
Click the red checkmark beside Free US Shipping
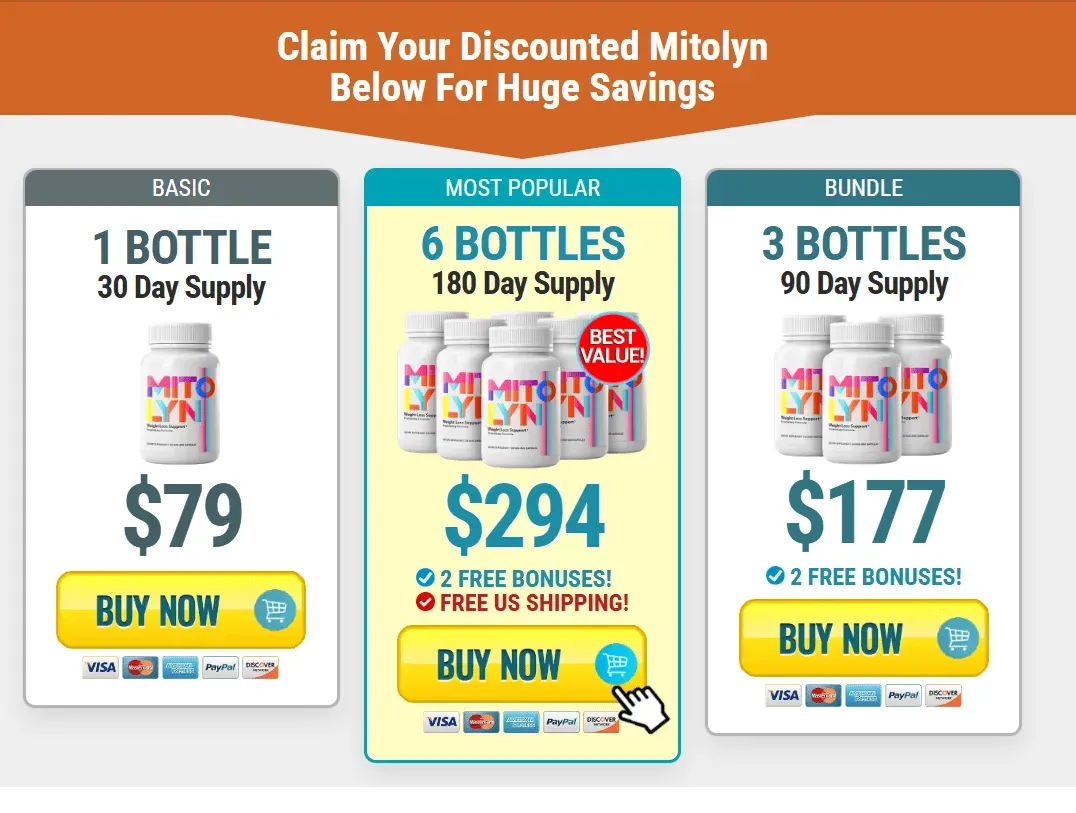(425, 602)
